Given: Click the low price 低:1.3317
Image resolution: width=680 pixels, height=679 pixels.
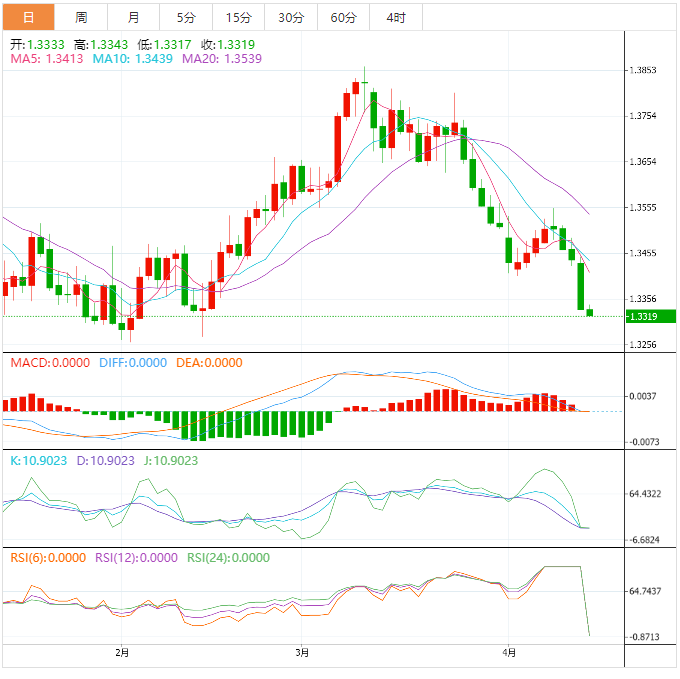Looking at the screenshot, I should point(164,45).
